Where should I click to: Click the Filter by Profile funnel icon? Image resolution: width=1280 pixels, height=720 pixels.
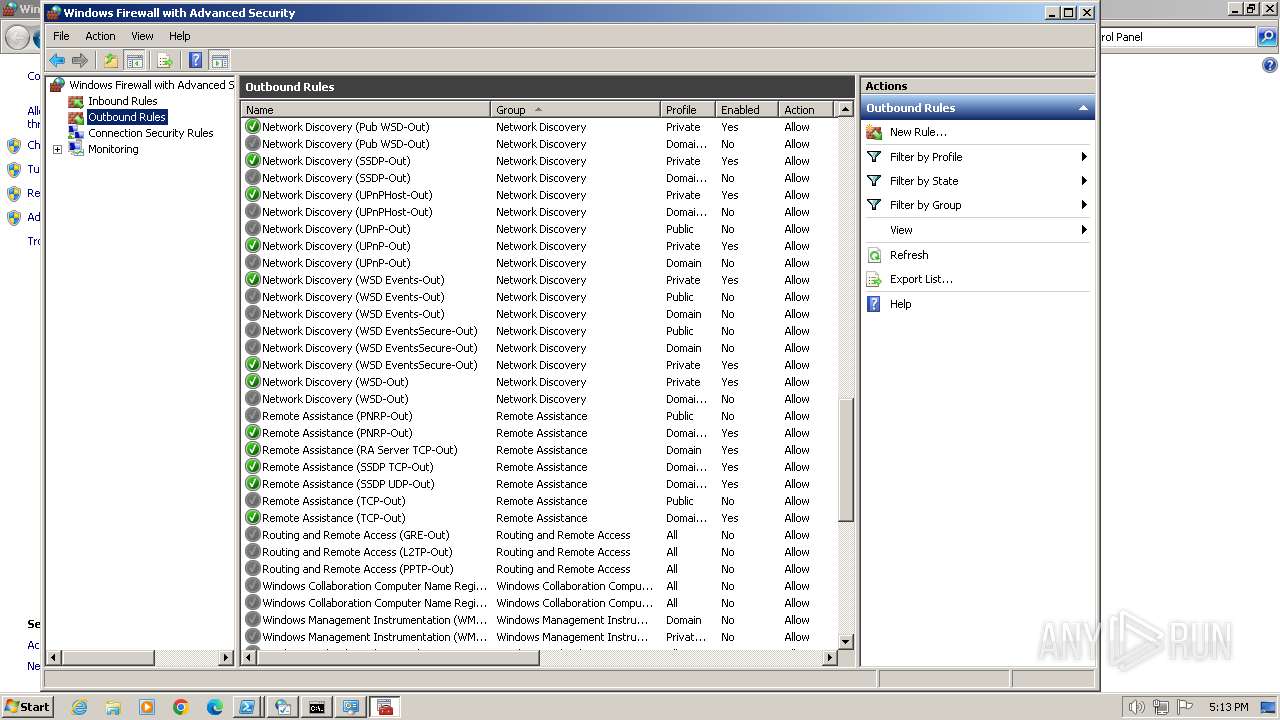pyautogui.click(x=874, y=157)
